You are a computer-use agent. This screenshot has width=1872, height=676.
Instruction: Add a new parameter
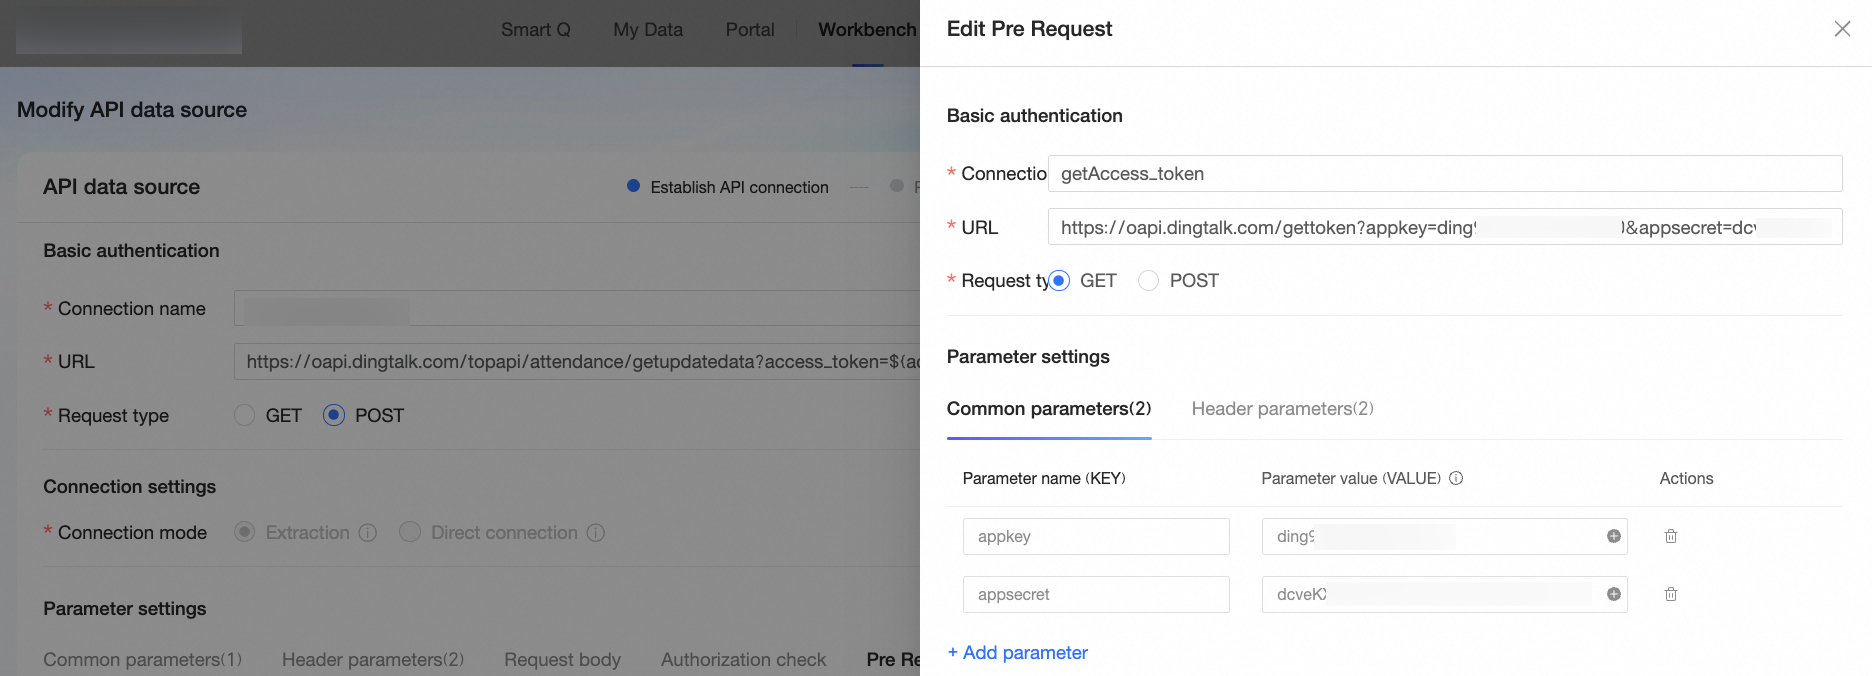[1018, 653]
